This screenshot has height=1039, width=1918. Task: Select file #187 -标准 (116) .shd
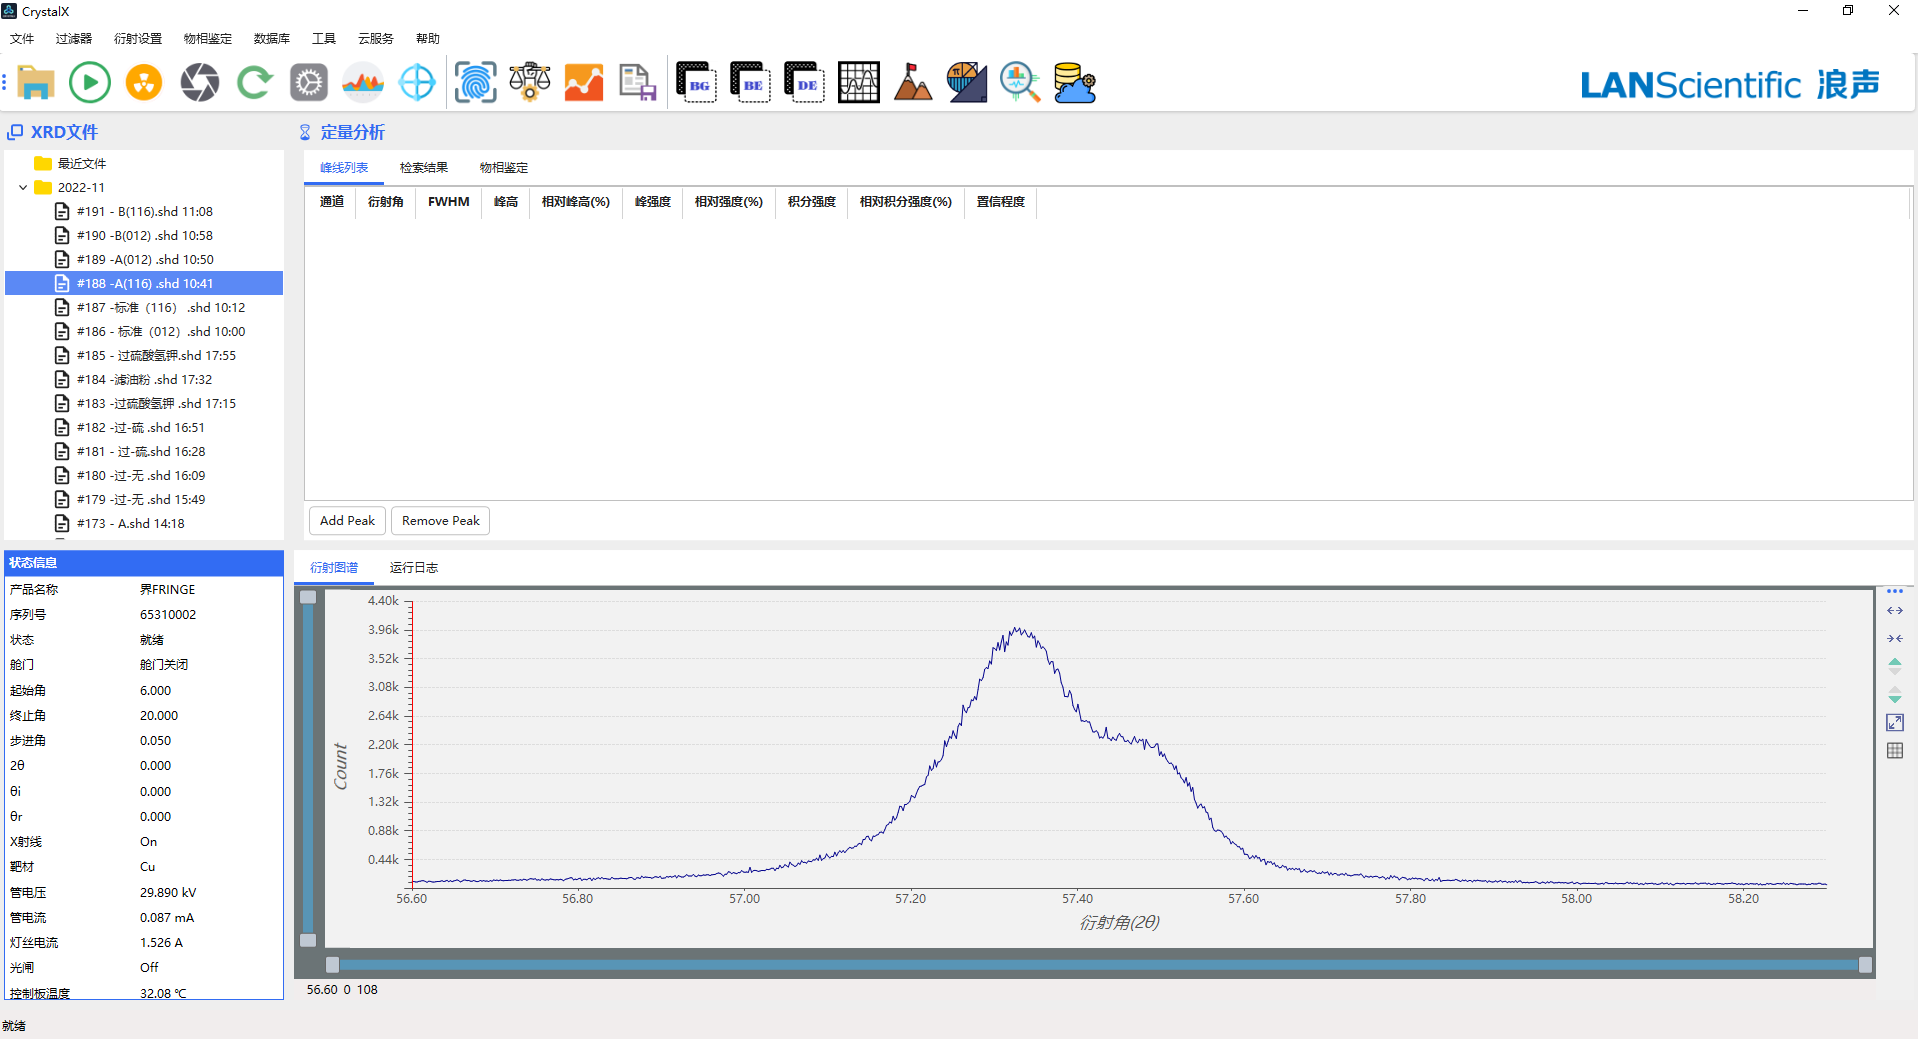coord(160,308)
